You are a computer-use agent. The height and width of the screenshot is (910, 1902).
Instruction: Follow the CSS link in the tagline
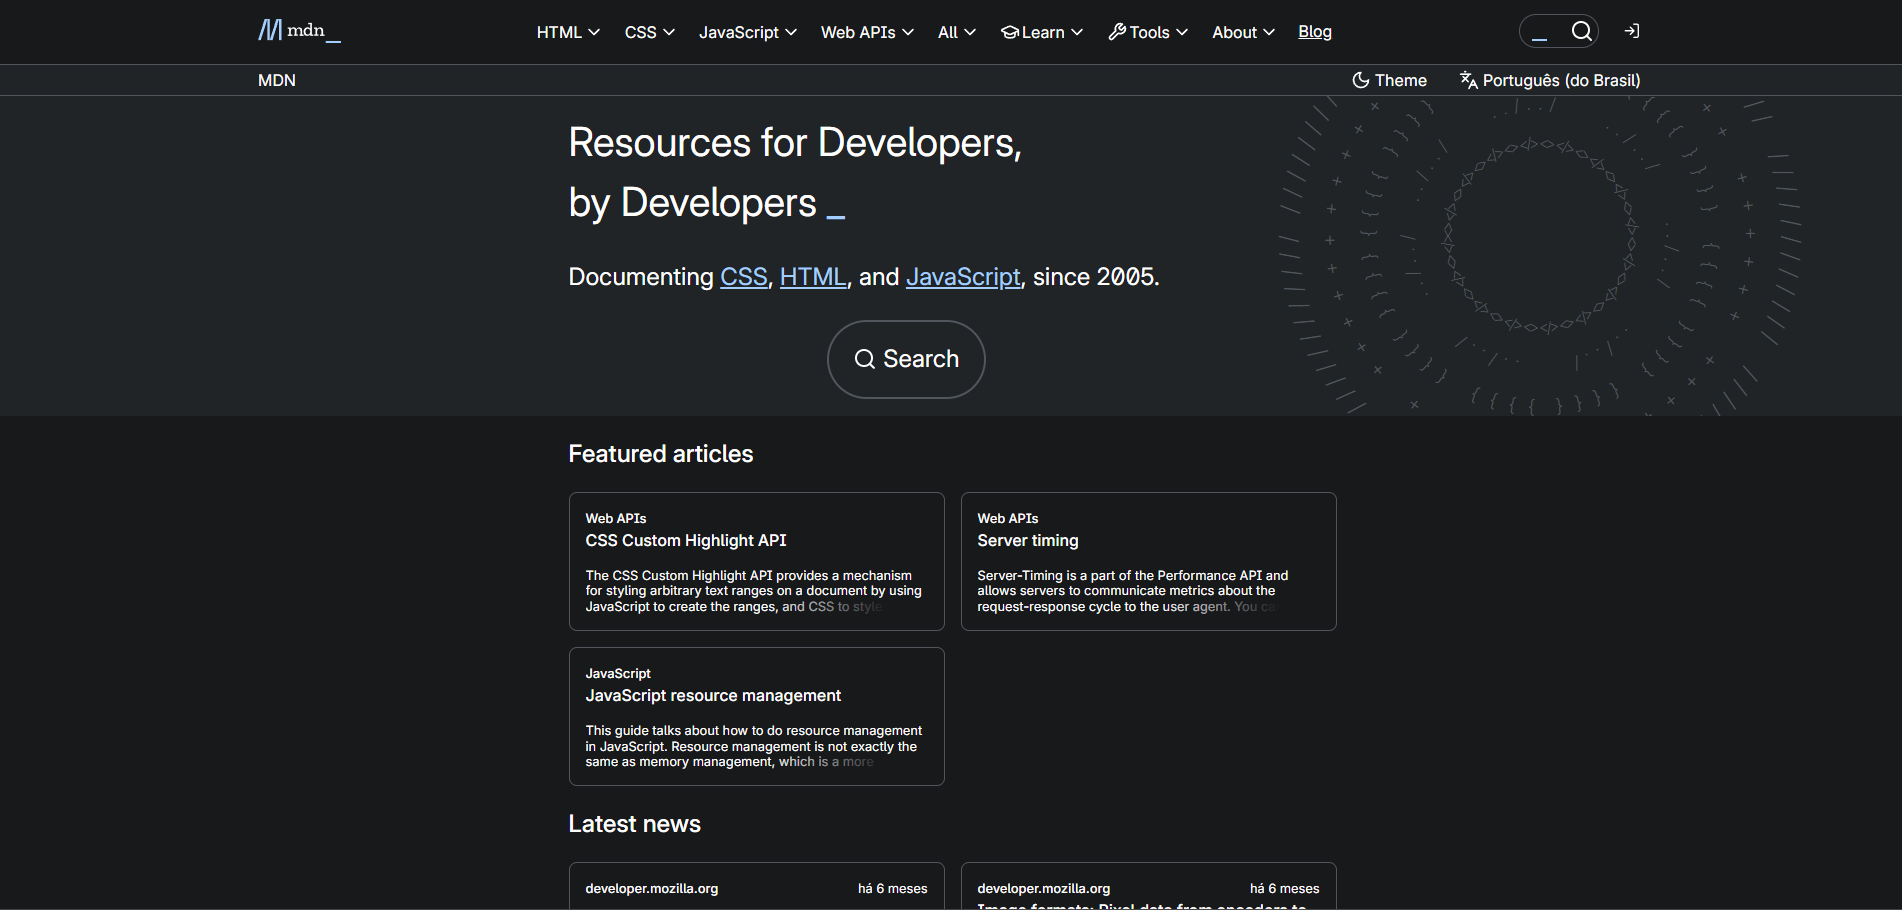click(744, 277)
